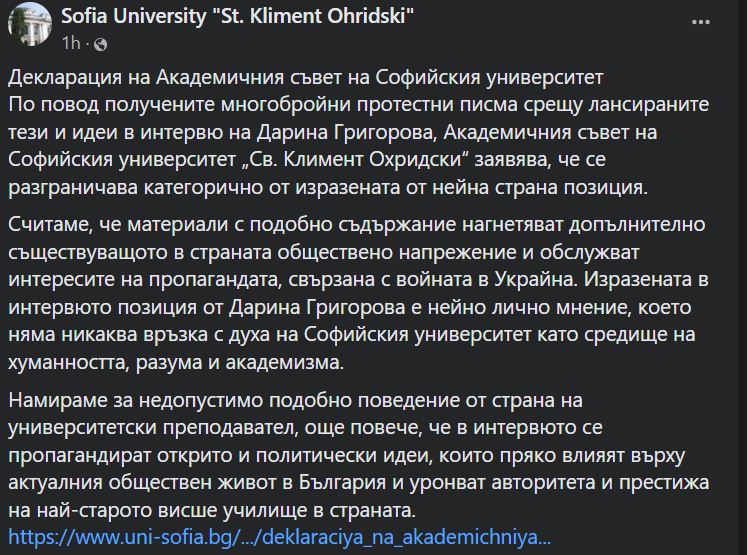Click the line starting "съществуващото в страната"
747x555 pixels.
324,252
